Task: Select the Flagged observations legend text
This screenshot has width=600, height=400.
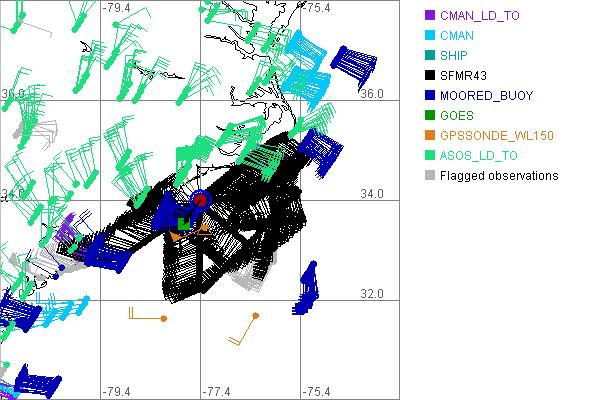Action: [x=499, y=175]
